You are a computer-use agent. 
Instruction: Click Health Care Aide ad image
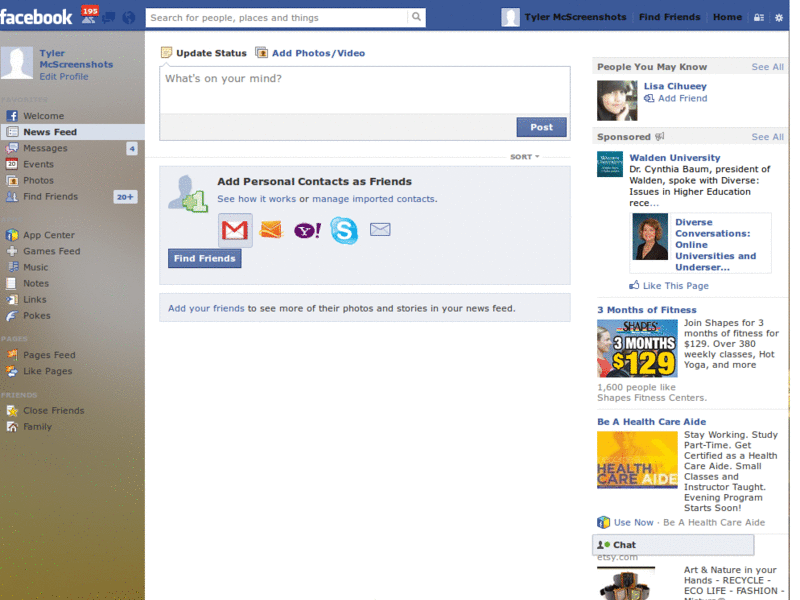coord(637,460)
